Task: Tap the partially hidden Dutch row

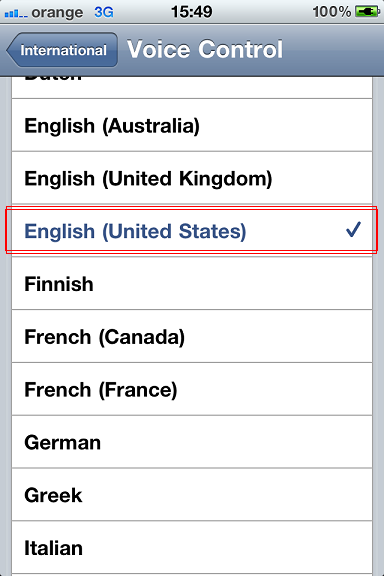Action: pyautogui.click(x=192, y=87)
